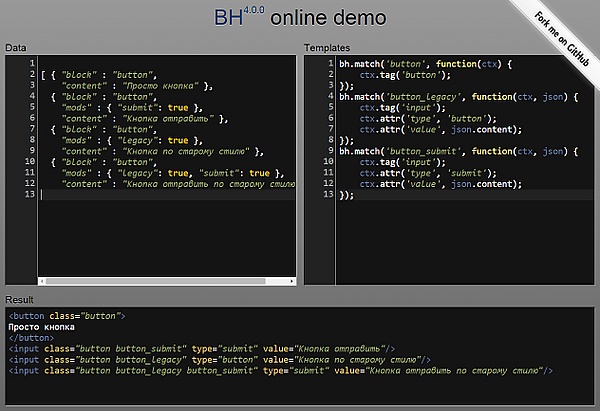This screenshot has height=411, width=600.
Task: Click Data line "Кнопка по старому стилю"
Action: (x=162, y=151)
